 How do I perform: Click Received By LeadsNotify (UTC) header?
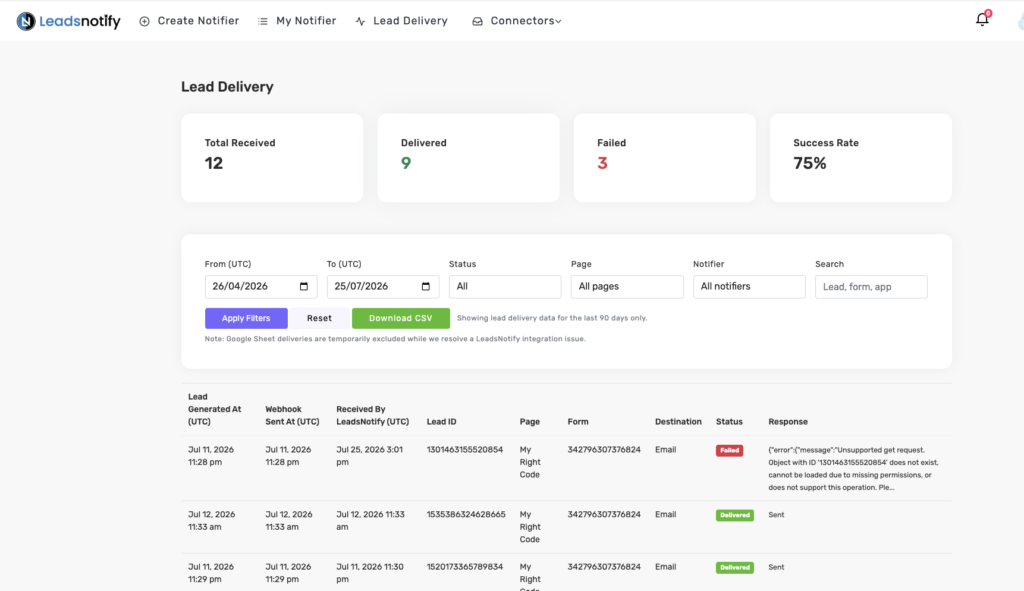coord(373,415)
